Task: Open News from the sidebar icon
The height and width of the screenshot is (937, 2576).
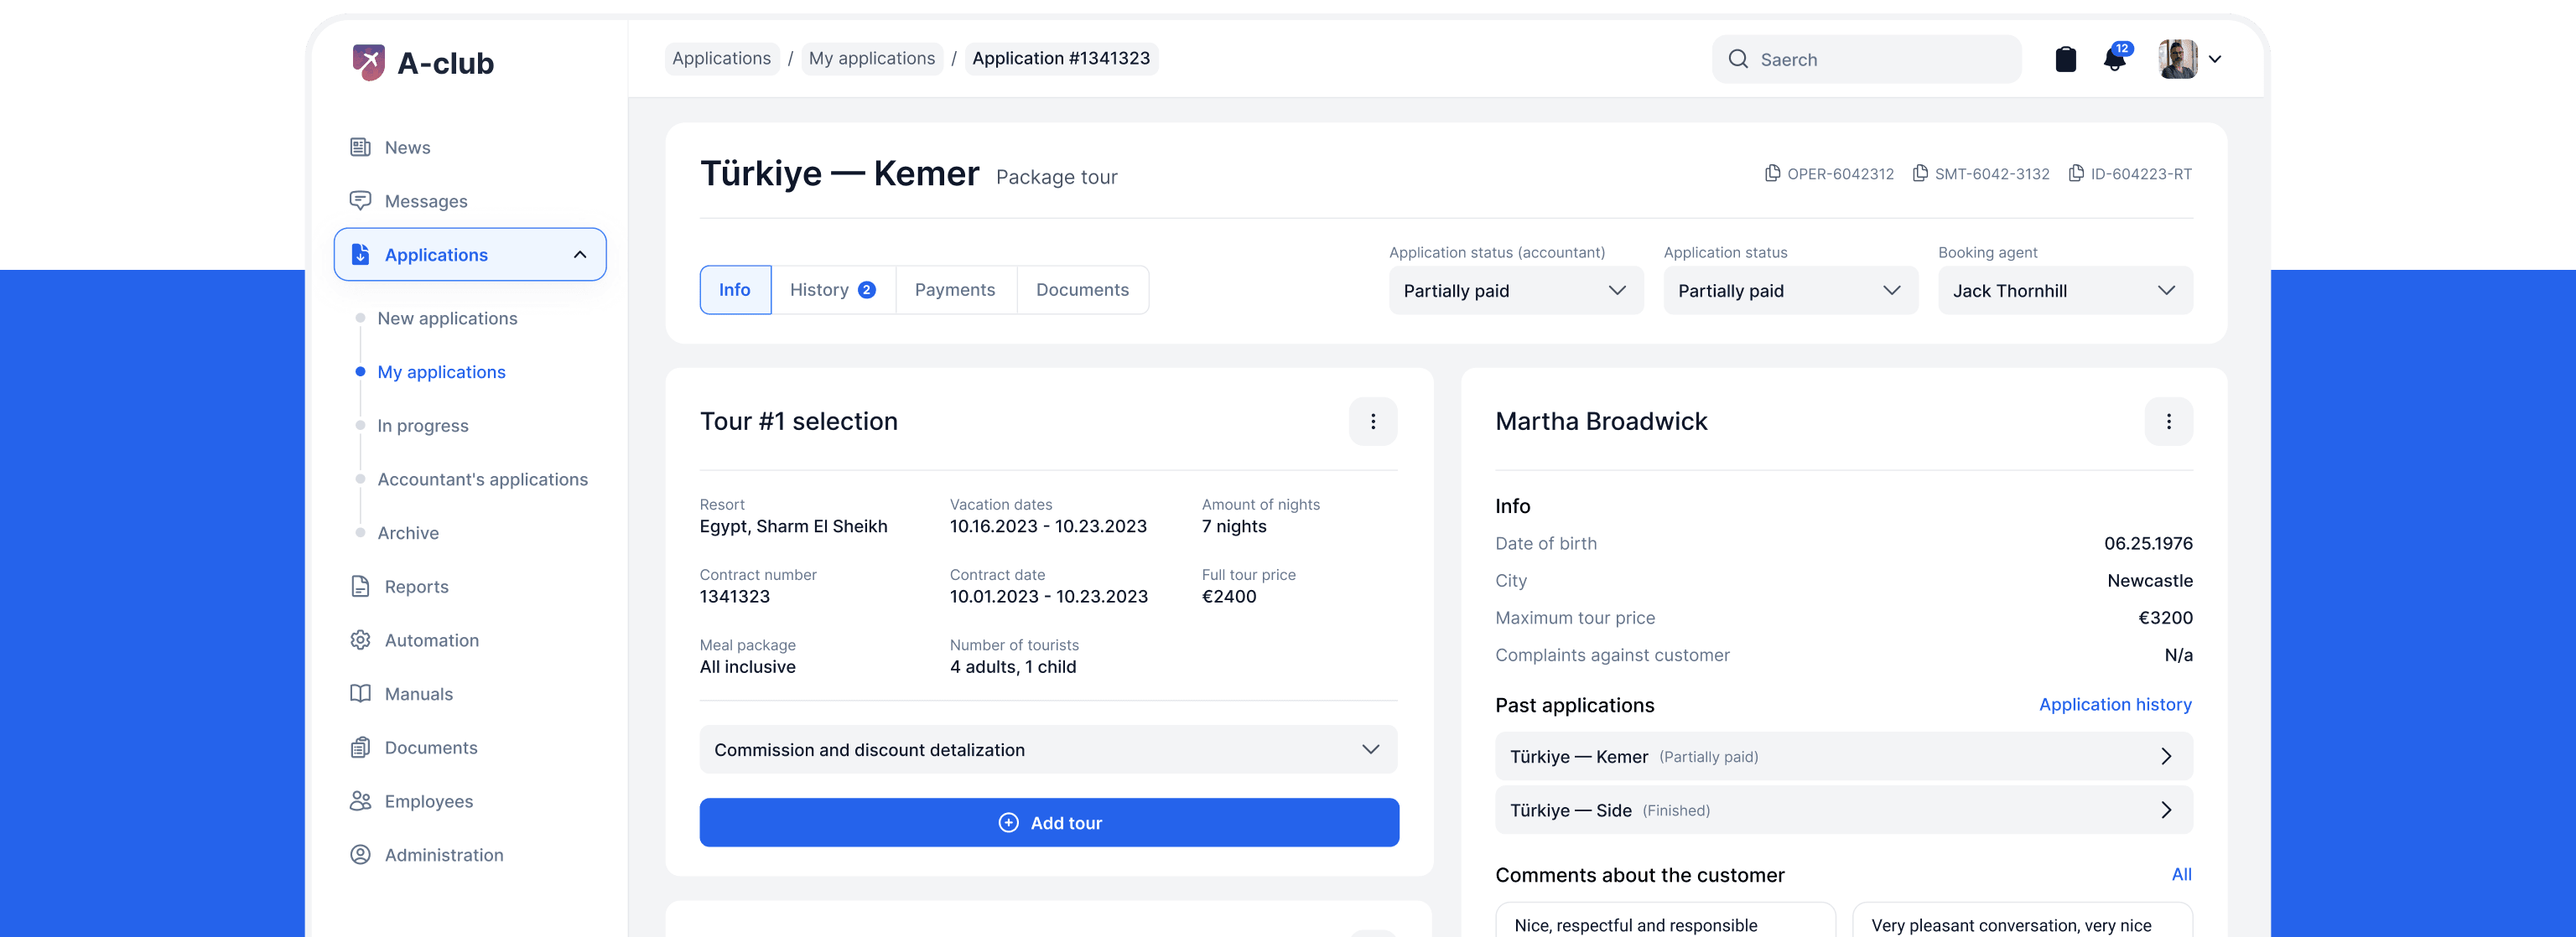Action: coord(360,147)
